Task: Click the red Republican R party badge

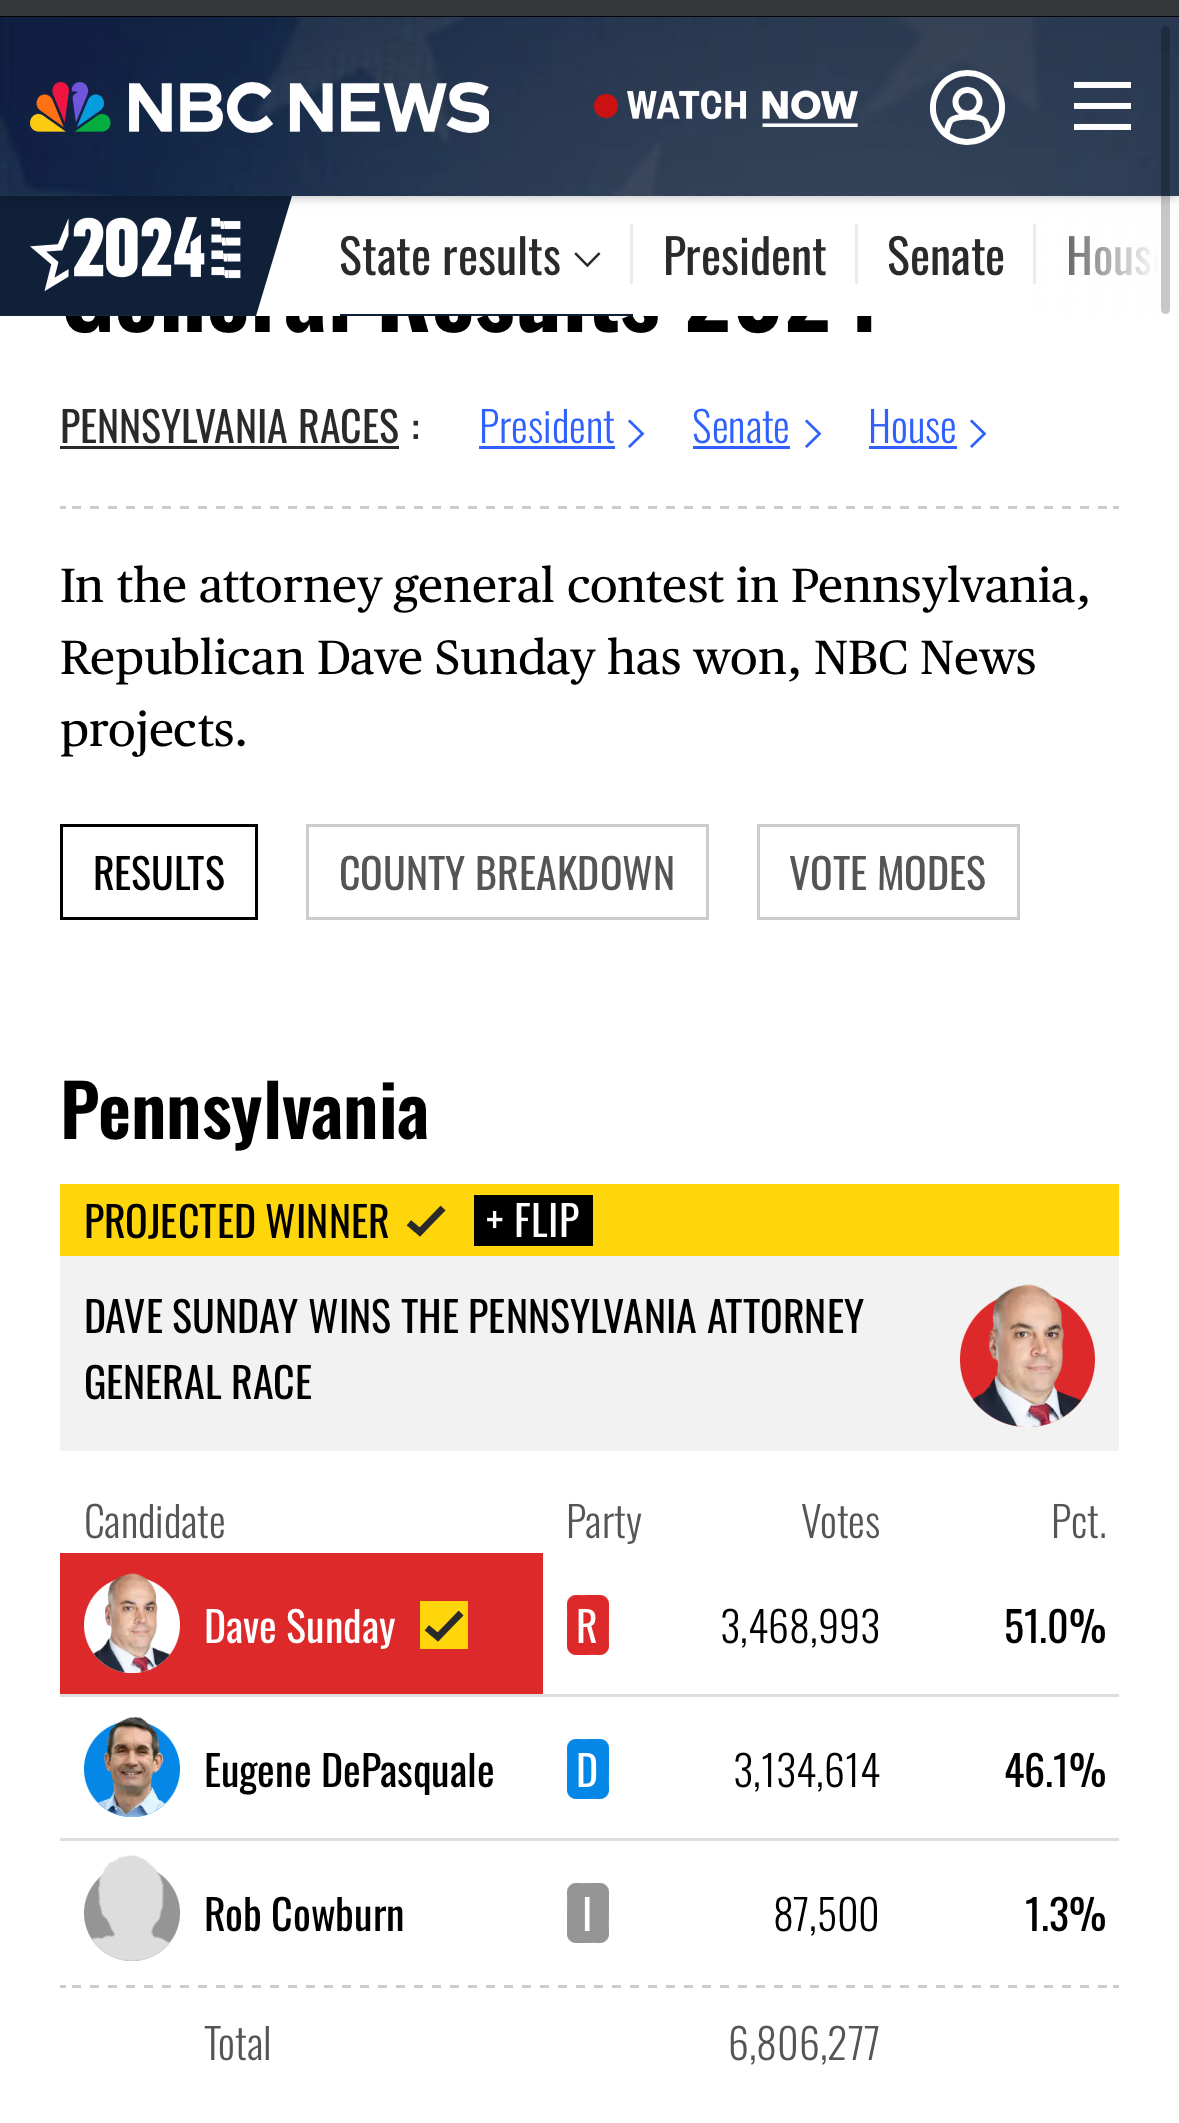Action: tap(587, 1626)
